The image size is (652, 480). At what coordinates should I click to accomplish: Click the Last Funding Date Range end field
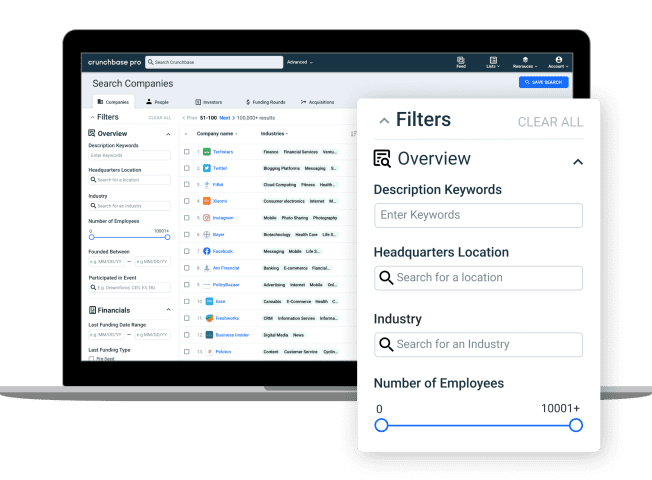pos(153,334)
